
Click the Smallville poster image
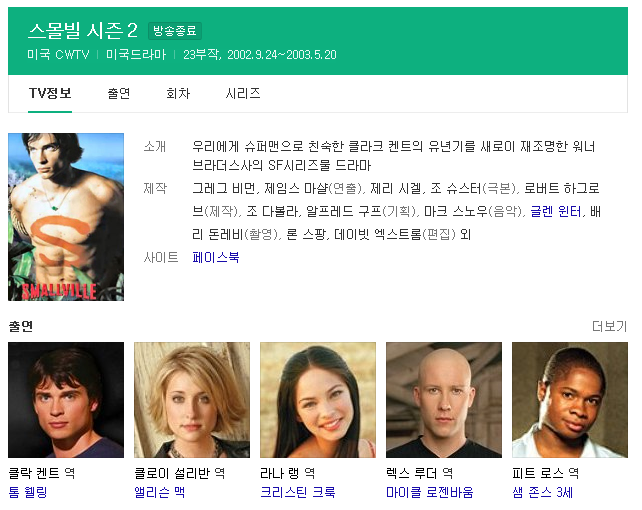click(66, 217)
